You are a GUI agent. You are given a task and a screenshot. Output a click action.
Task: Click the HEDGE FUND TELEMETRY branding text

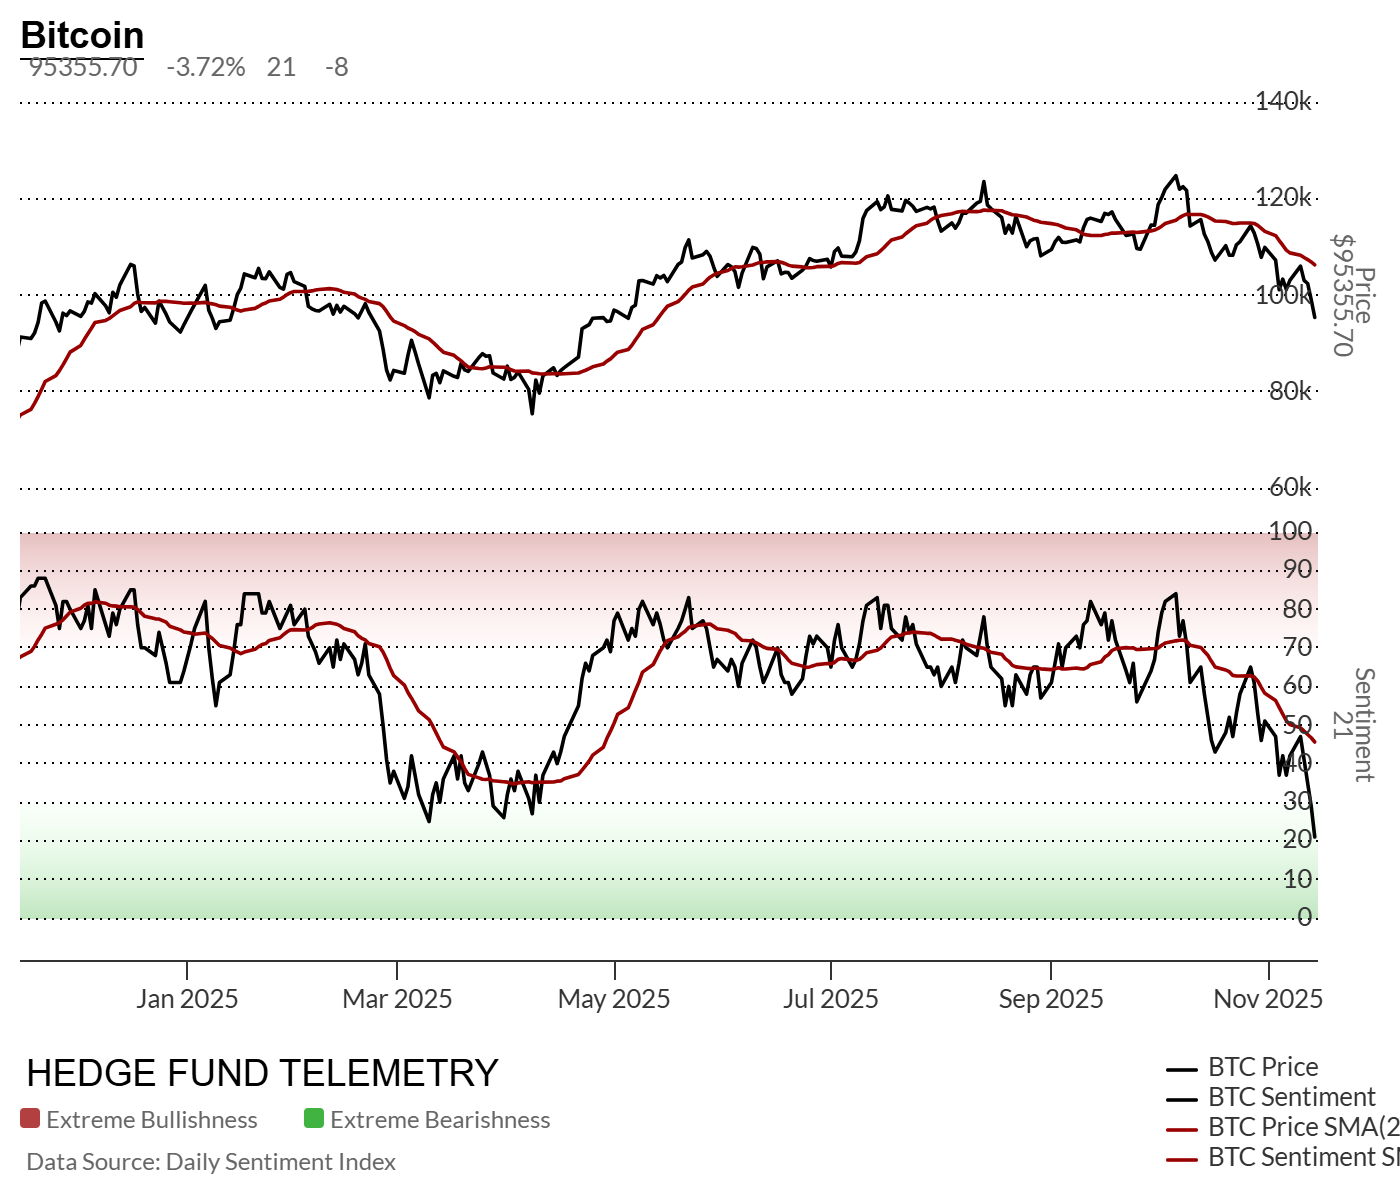pos(262,1073)
